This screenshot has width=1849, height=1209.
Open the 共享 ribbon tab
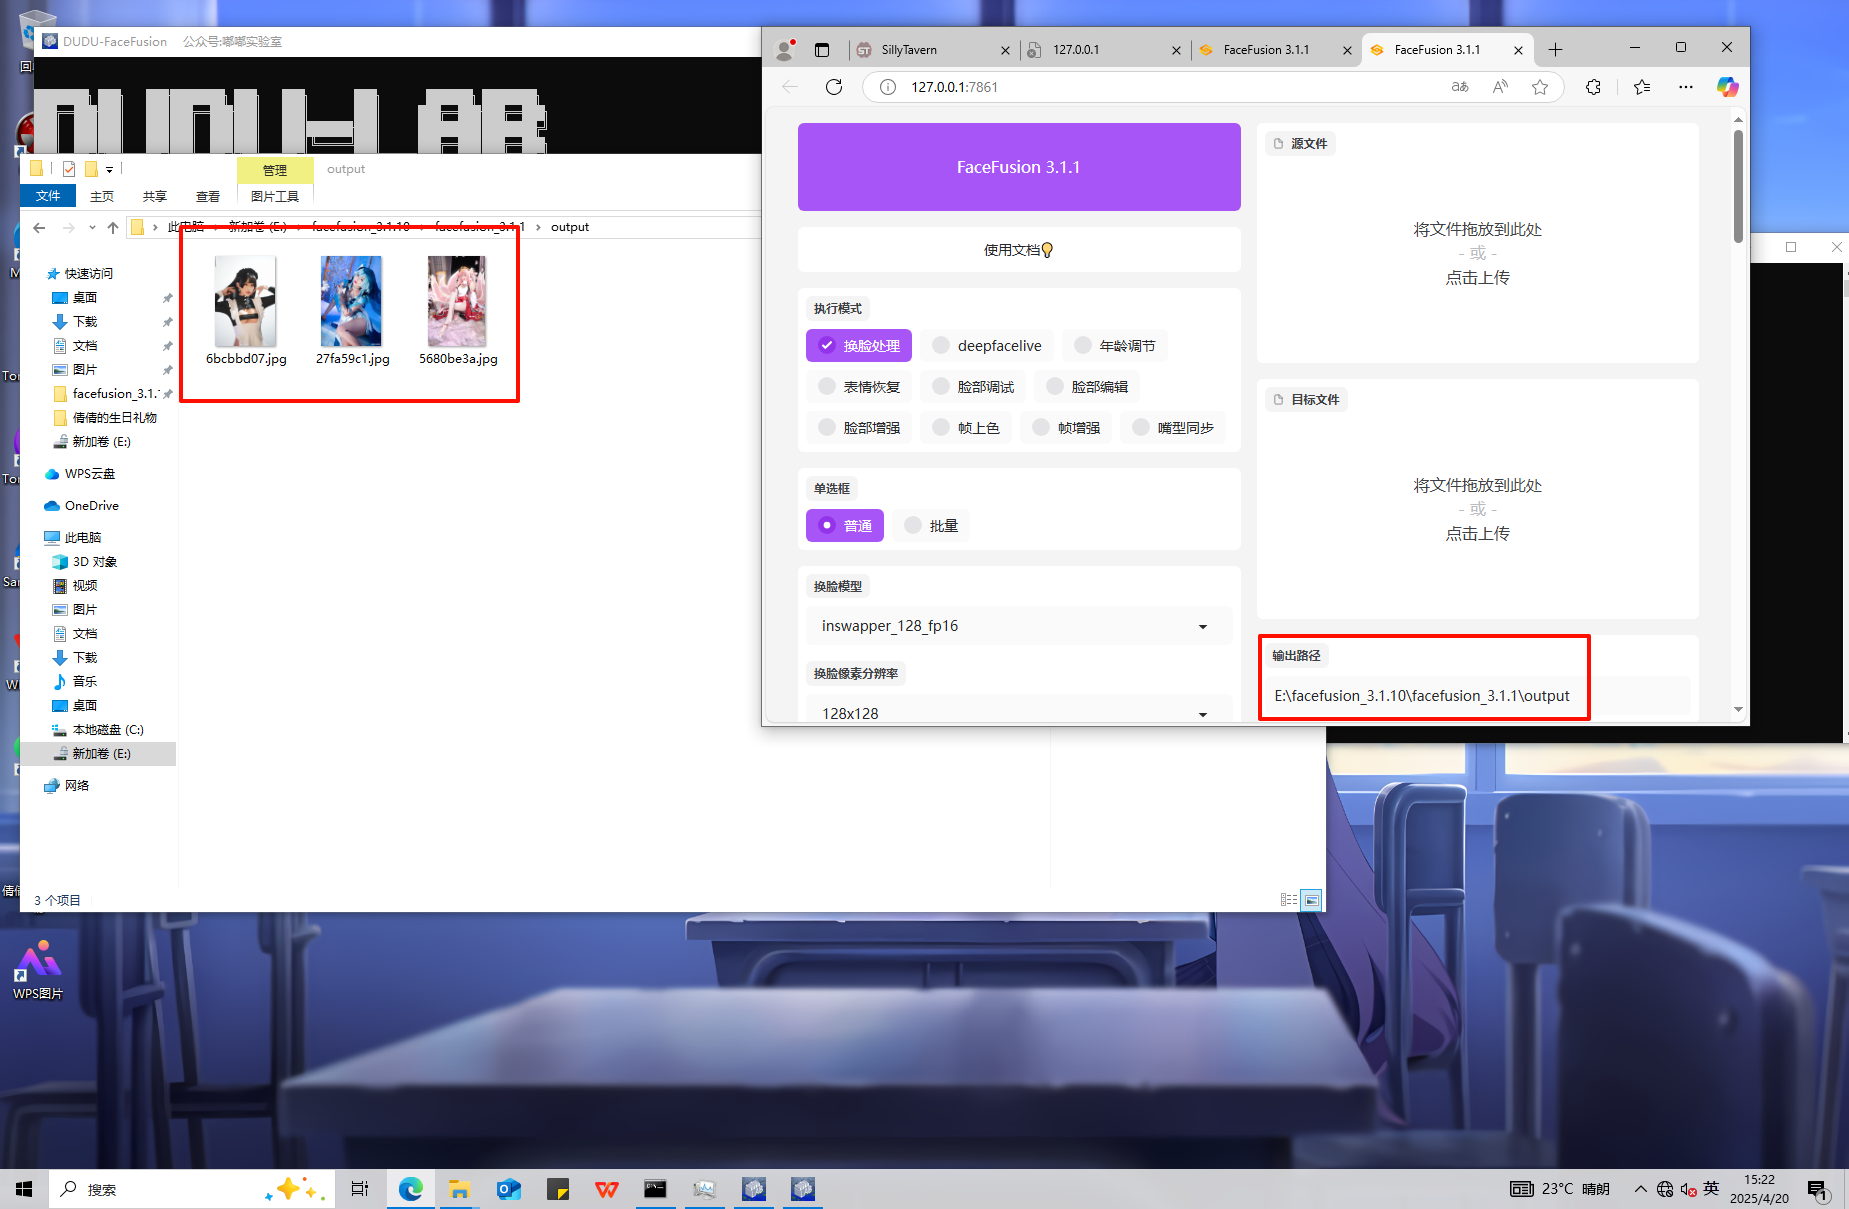155,196
